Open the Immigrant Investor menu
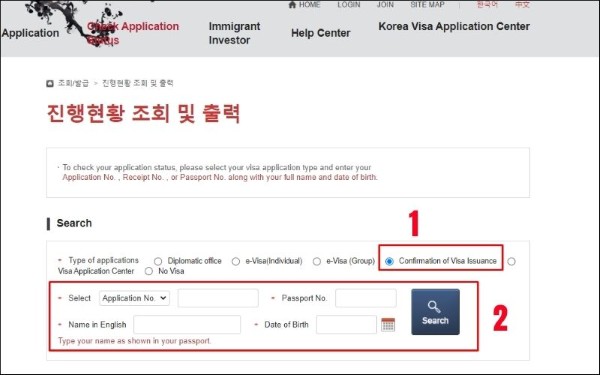 point(234,33)
